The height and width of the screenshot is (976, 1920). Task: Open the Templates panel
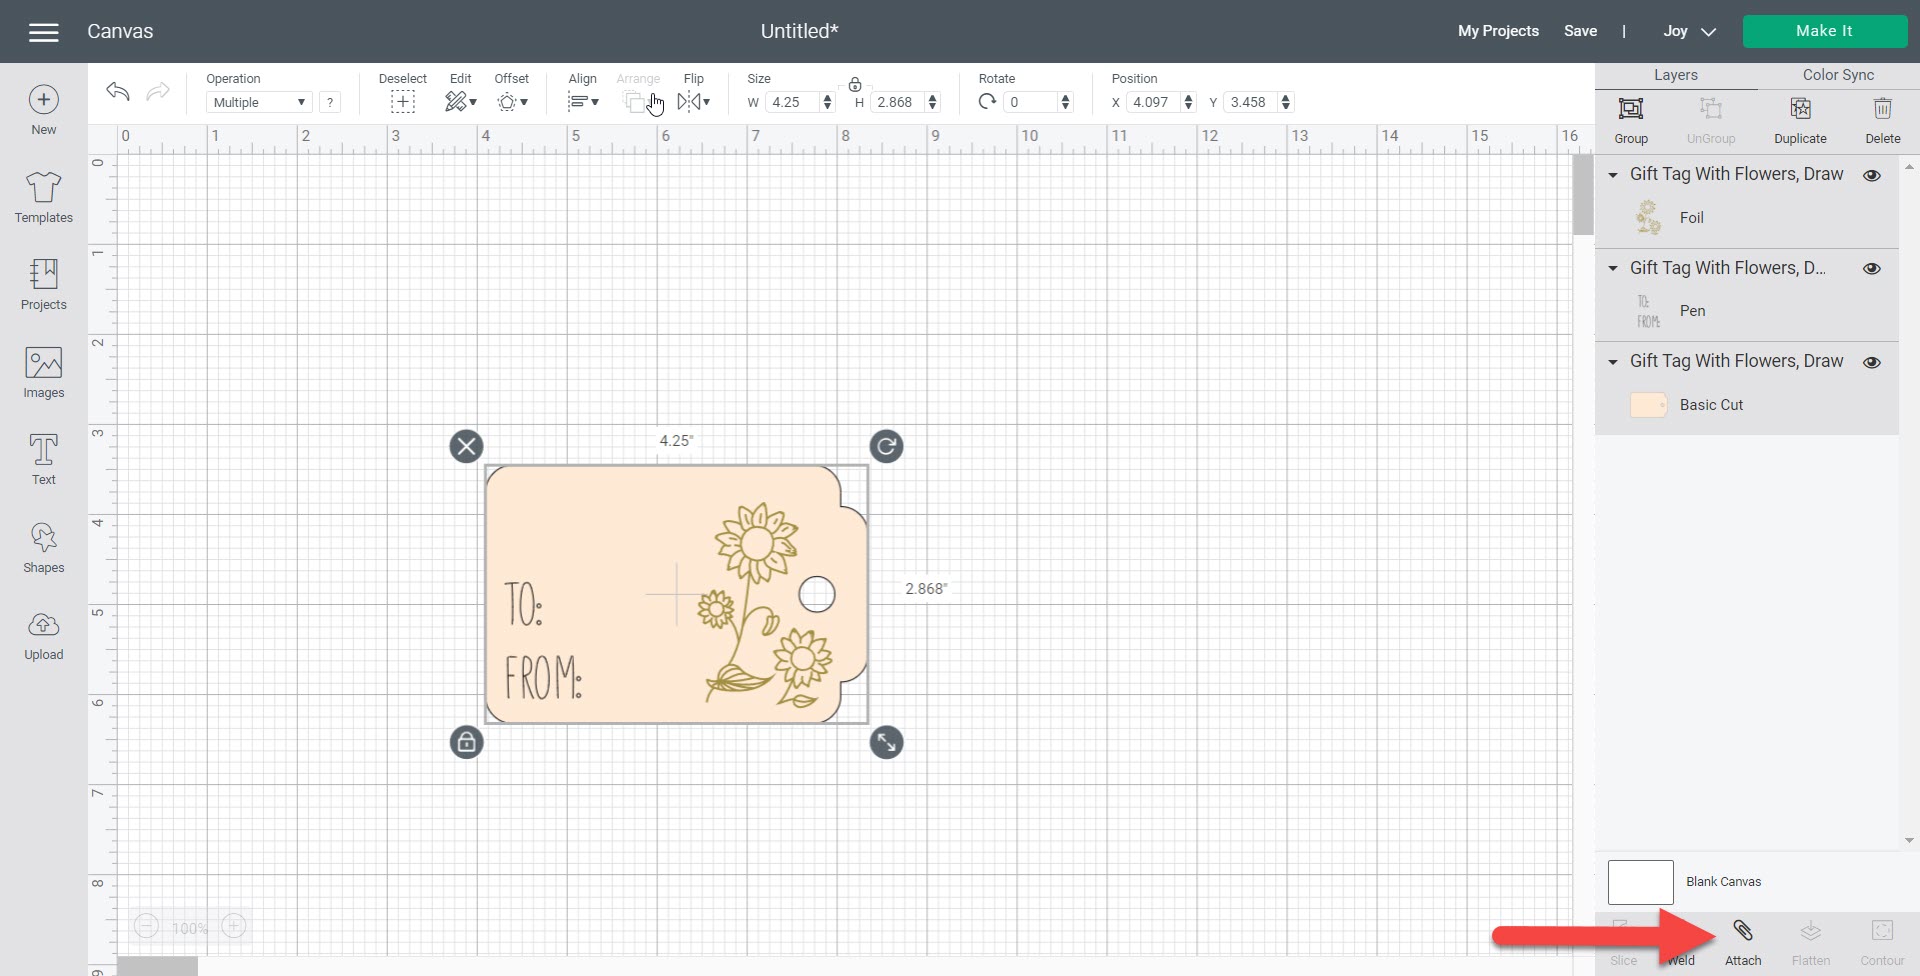click(43, 197)
